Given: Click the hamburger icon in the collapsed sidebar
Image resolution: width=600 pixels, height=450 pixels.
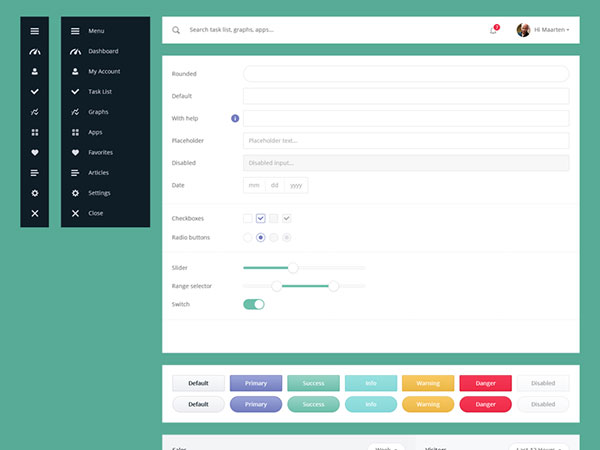Looking at the screenshot, I should (x=34, y=31).
